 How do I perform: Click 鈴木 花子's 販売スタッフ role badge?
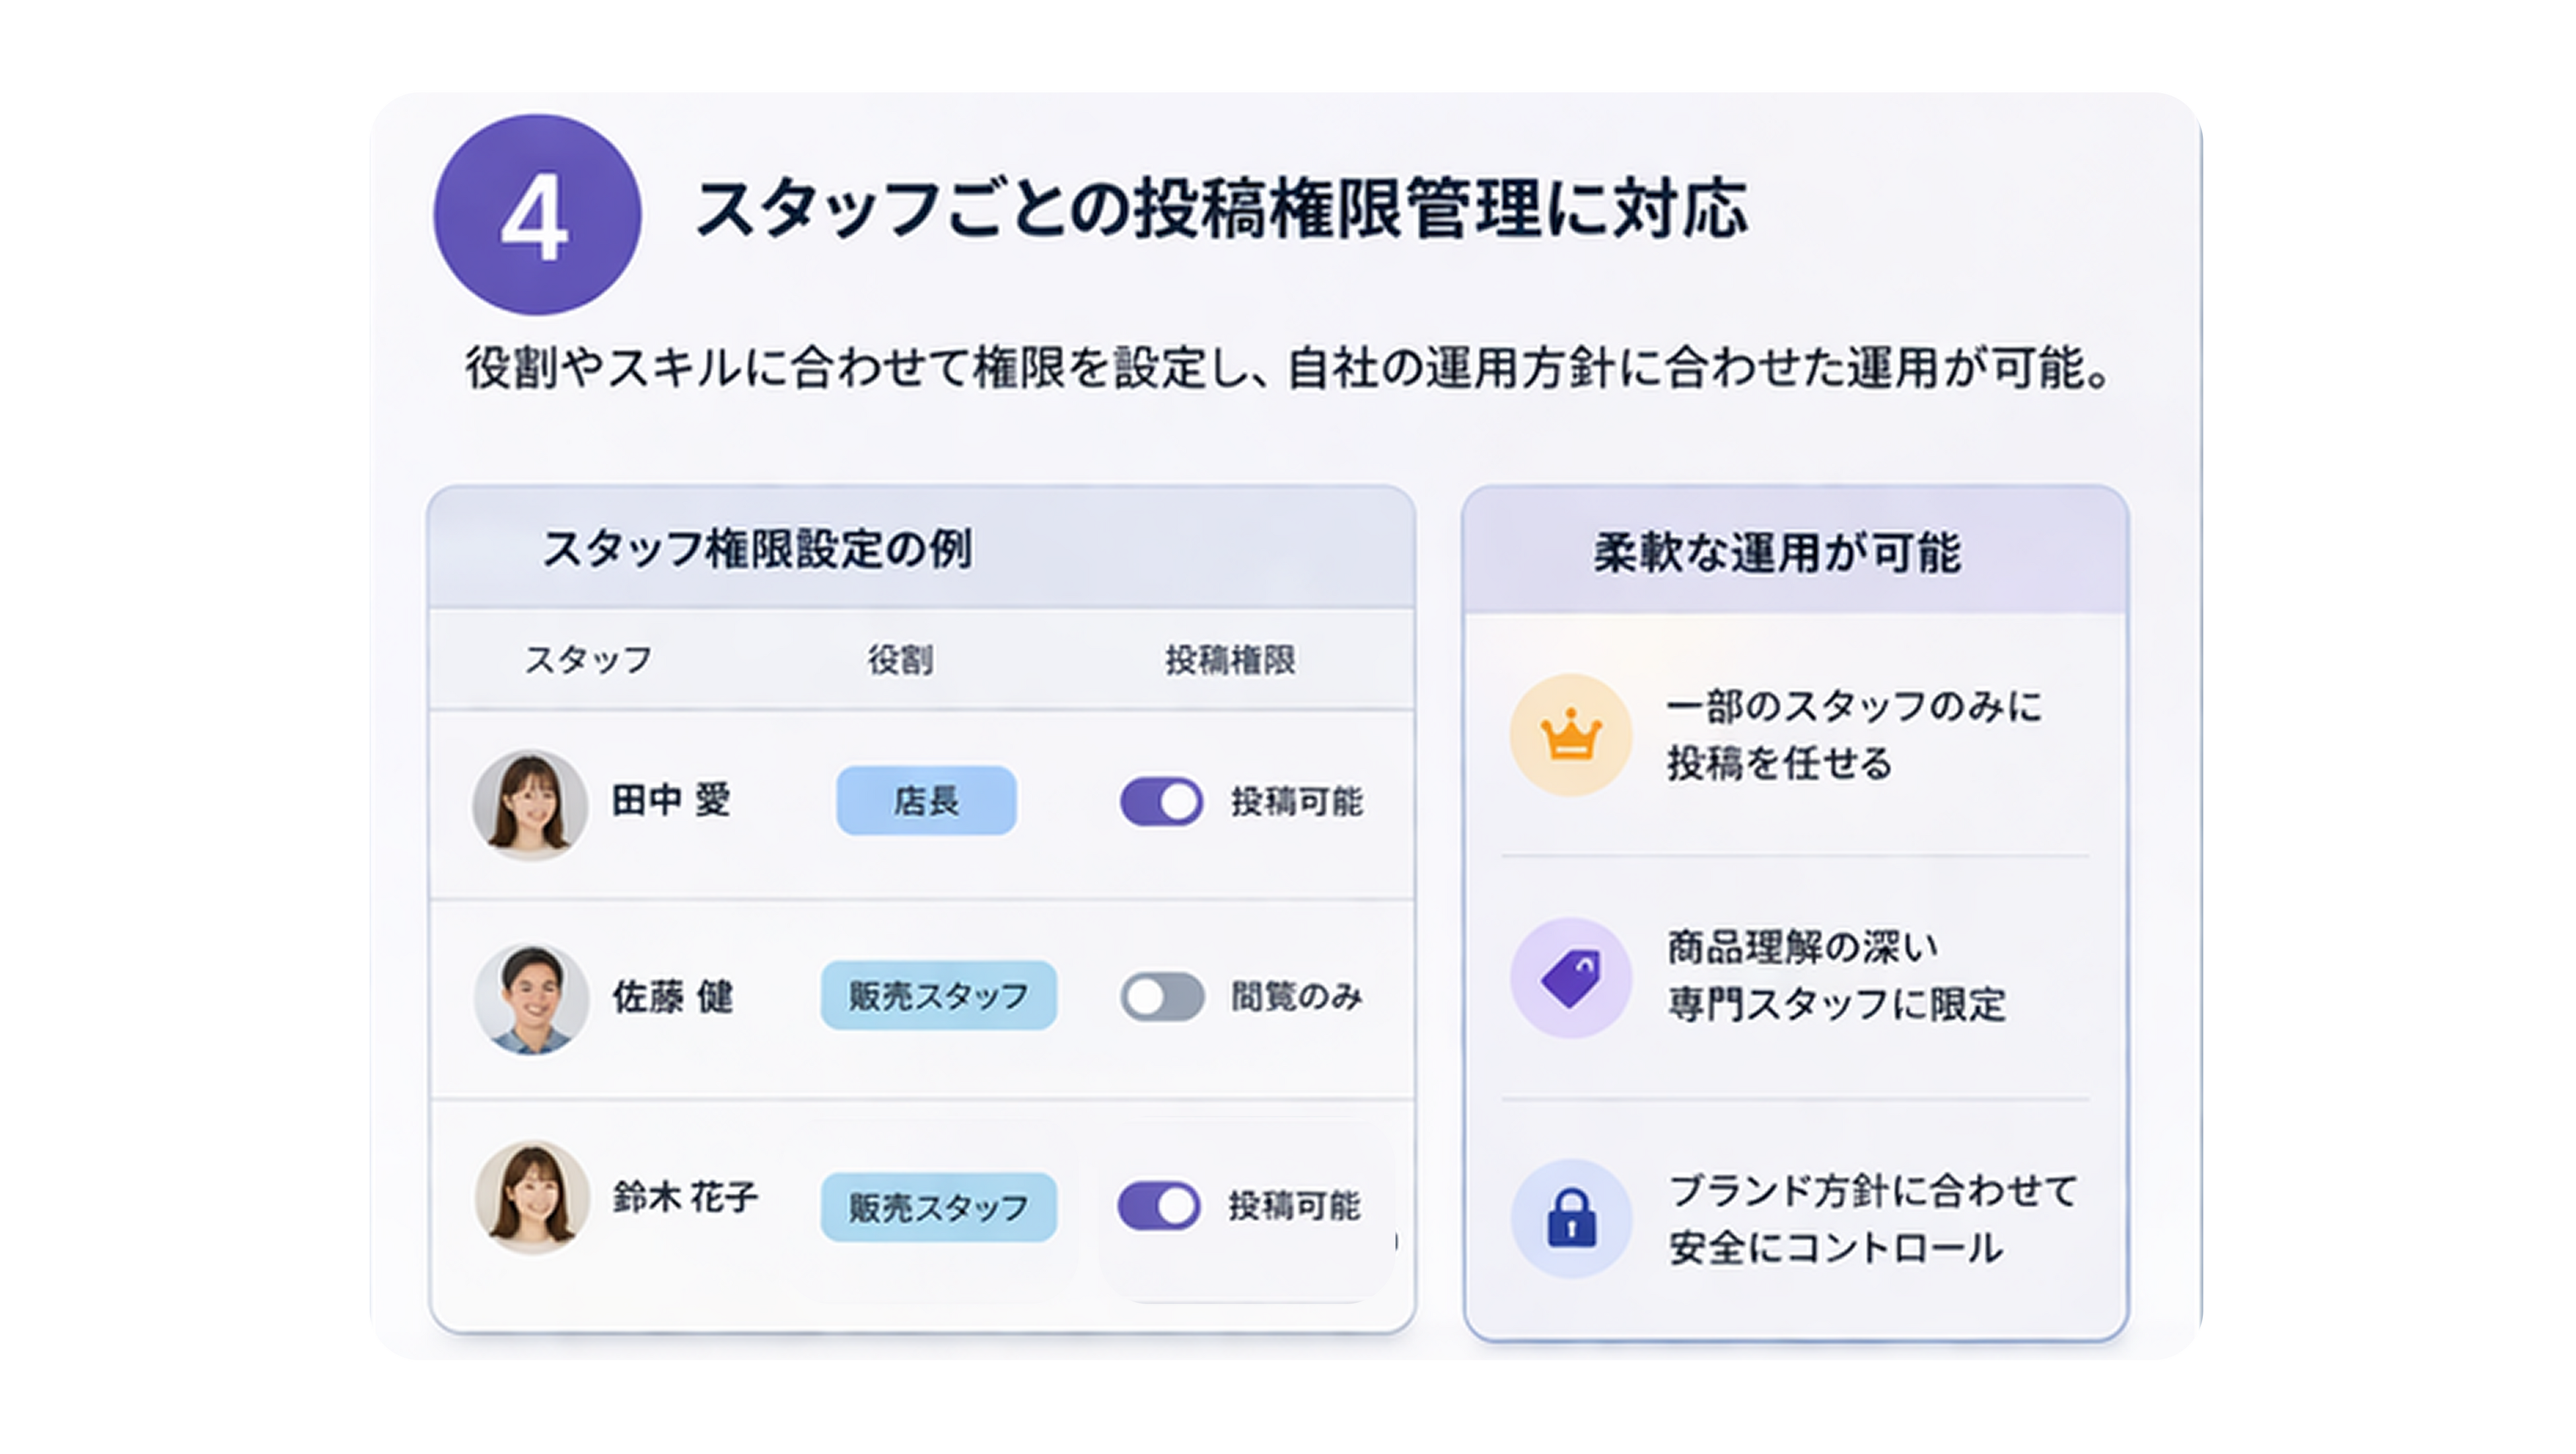click(x=938, y=1207)
